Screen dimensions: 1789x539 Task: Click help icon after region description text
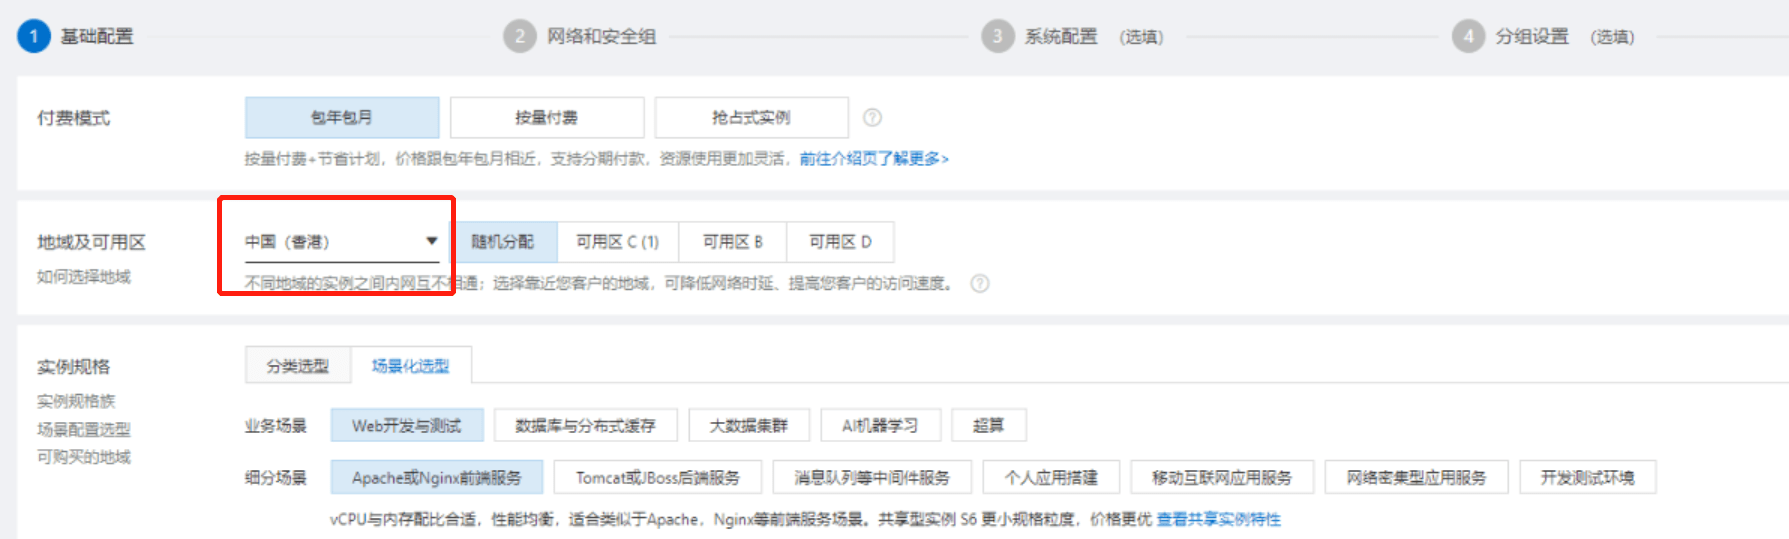(980, 284)
